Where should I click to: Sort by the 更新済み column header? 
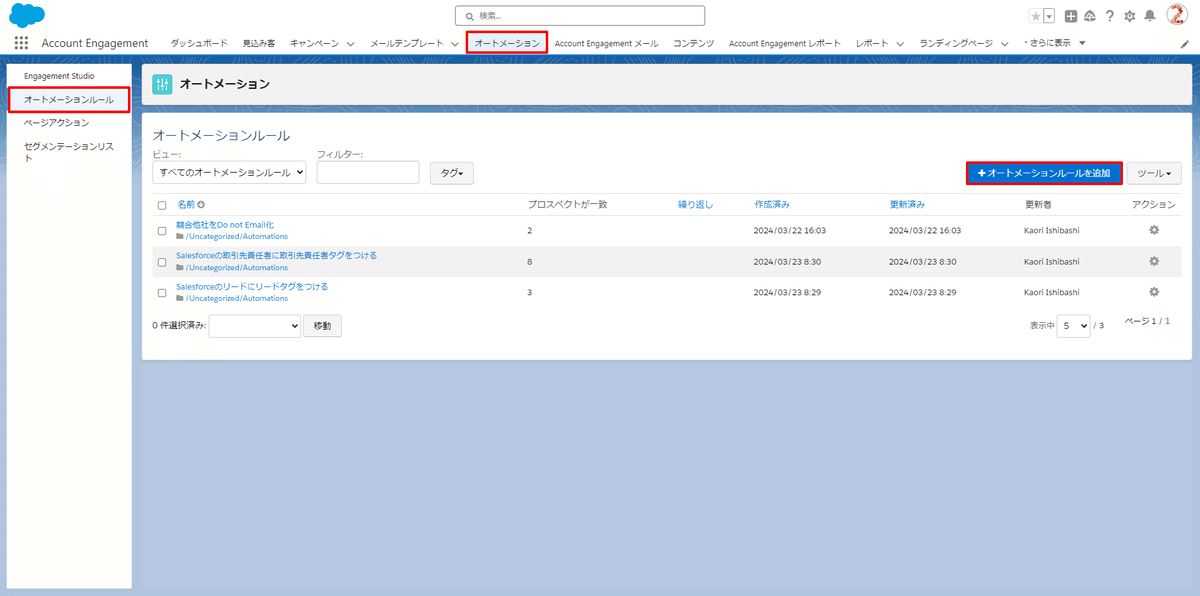click(x=908, y=204)
